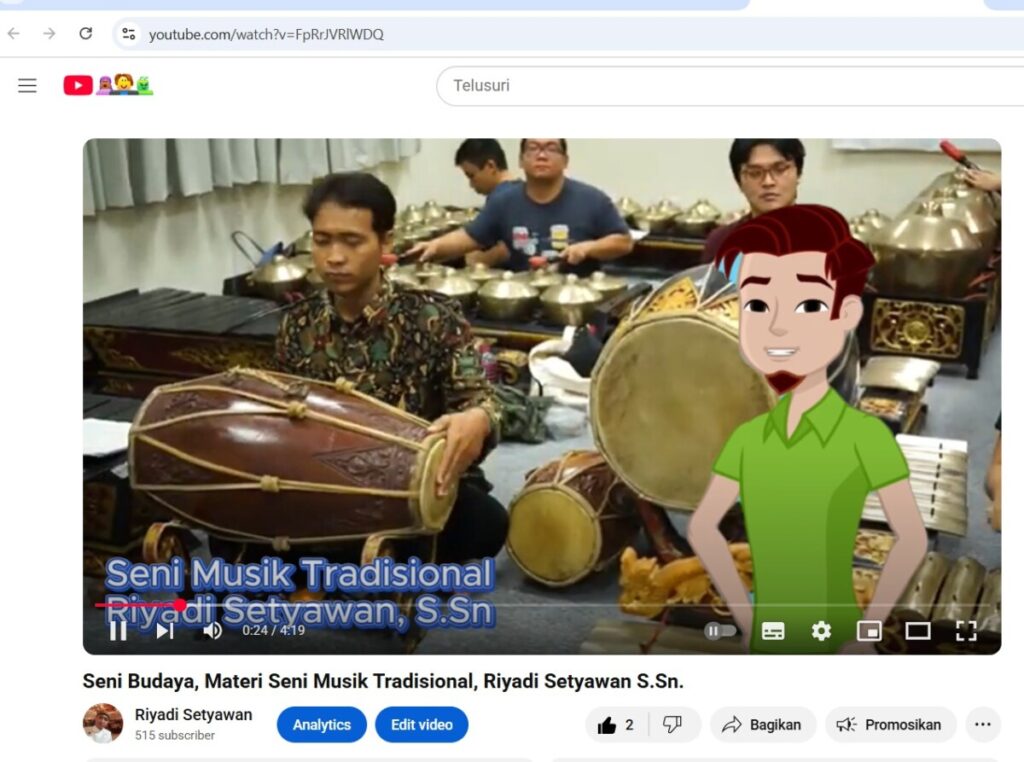Open the hamburger guide menu
Image resolution: width=1024 pixels, height=762 pixels.
point(27,86)
